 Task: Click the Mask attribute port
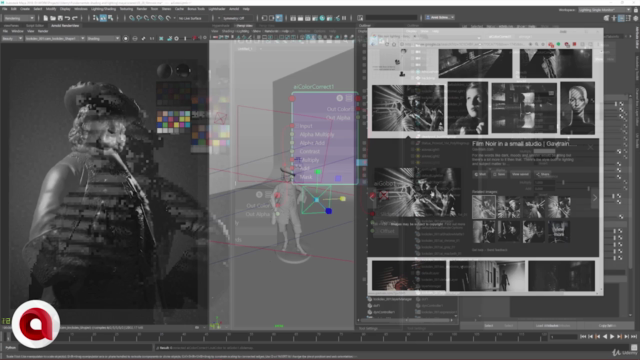tap(292, 177)
